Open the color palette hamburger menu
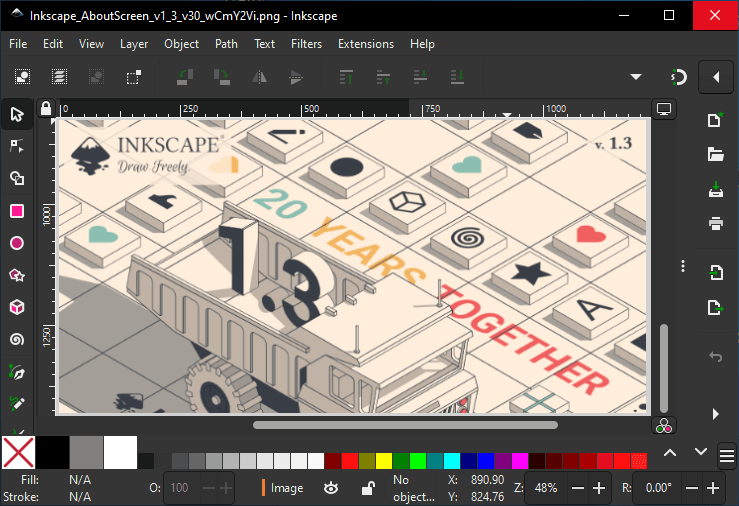Screen dimensions: 739x506 click(x=727, y=453)
